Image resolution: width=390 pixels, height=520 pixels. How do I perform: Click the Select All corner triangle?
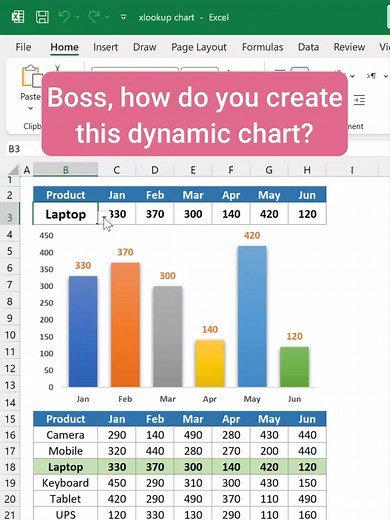coord(14,170)
